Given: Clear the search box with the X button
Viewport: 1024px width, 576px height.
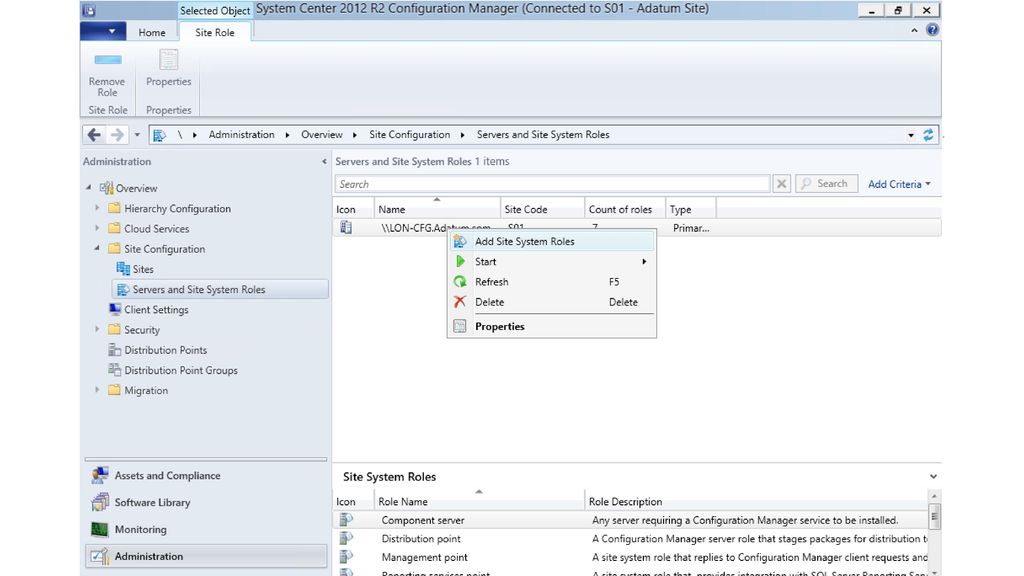Looking at the screenshot, I should point(781,184).
